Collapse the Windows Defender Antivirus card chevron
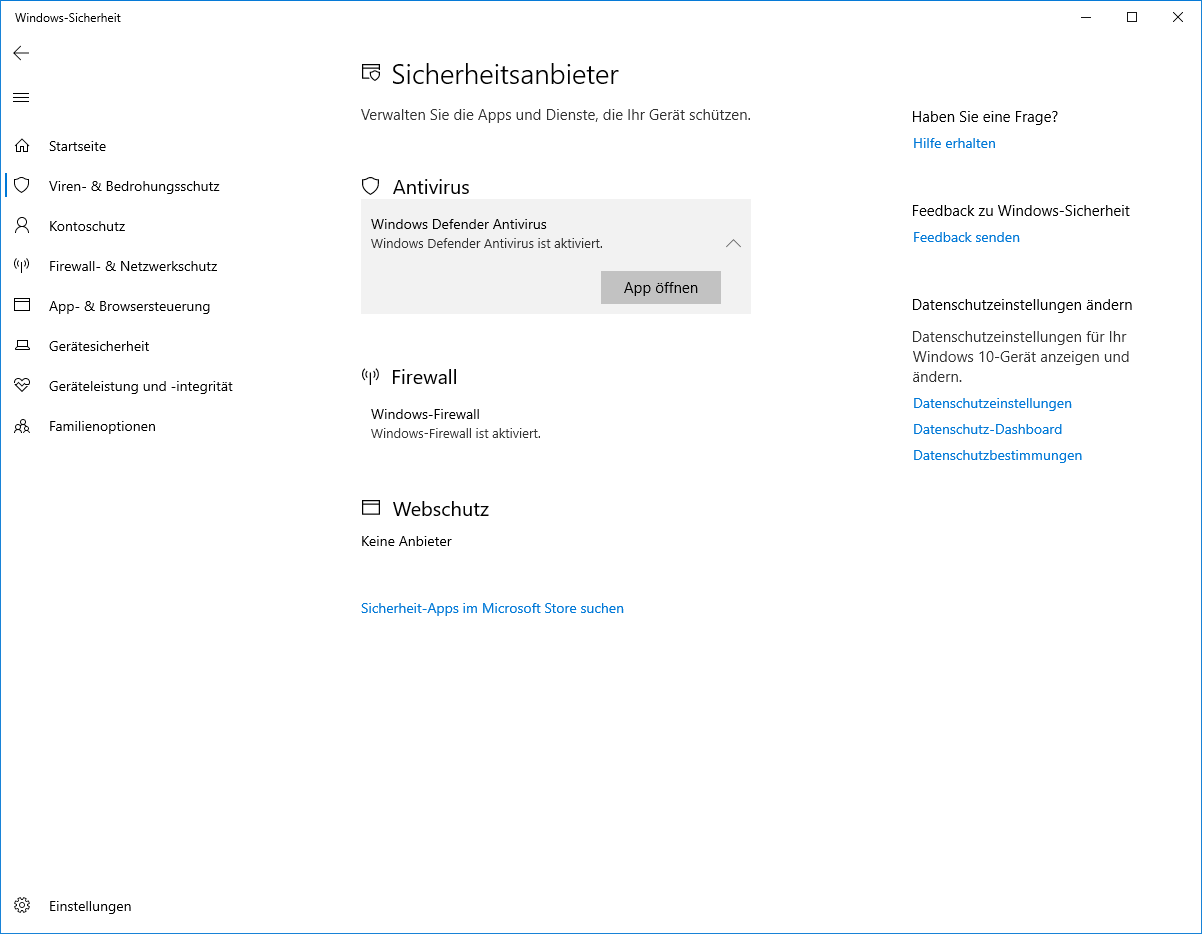Viewport: 1202px width, 934px height. point(733,243)
